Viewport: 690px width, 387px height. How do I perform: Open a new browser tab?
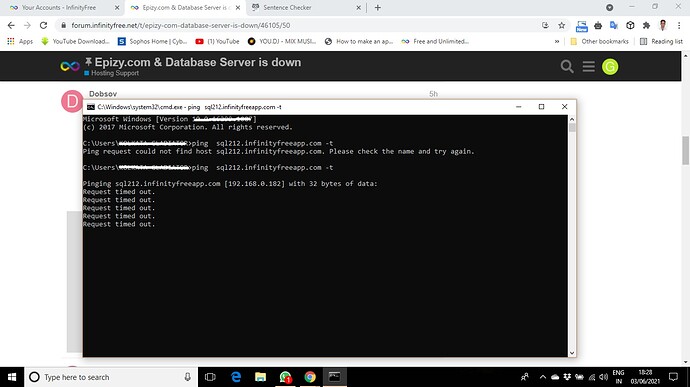click(x=378, y=7)
